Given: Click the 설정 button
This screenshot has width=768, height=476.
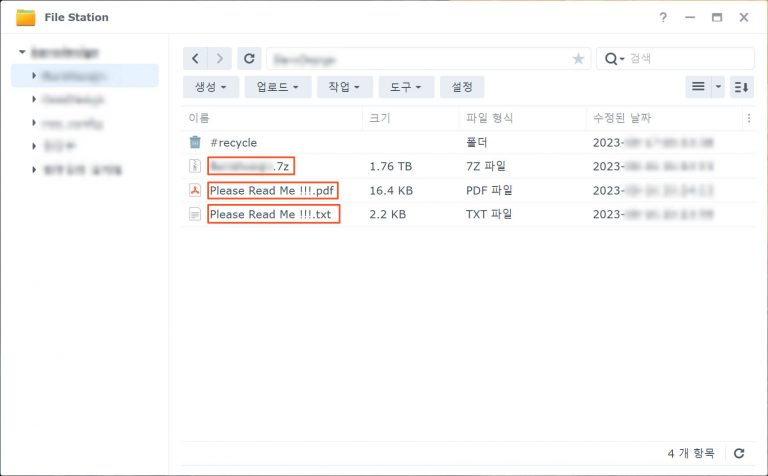Looking at the screenshot, I should coord(462,87).
